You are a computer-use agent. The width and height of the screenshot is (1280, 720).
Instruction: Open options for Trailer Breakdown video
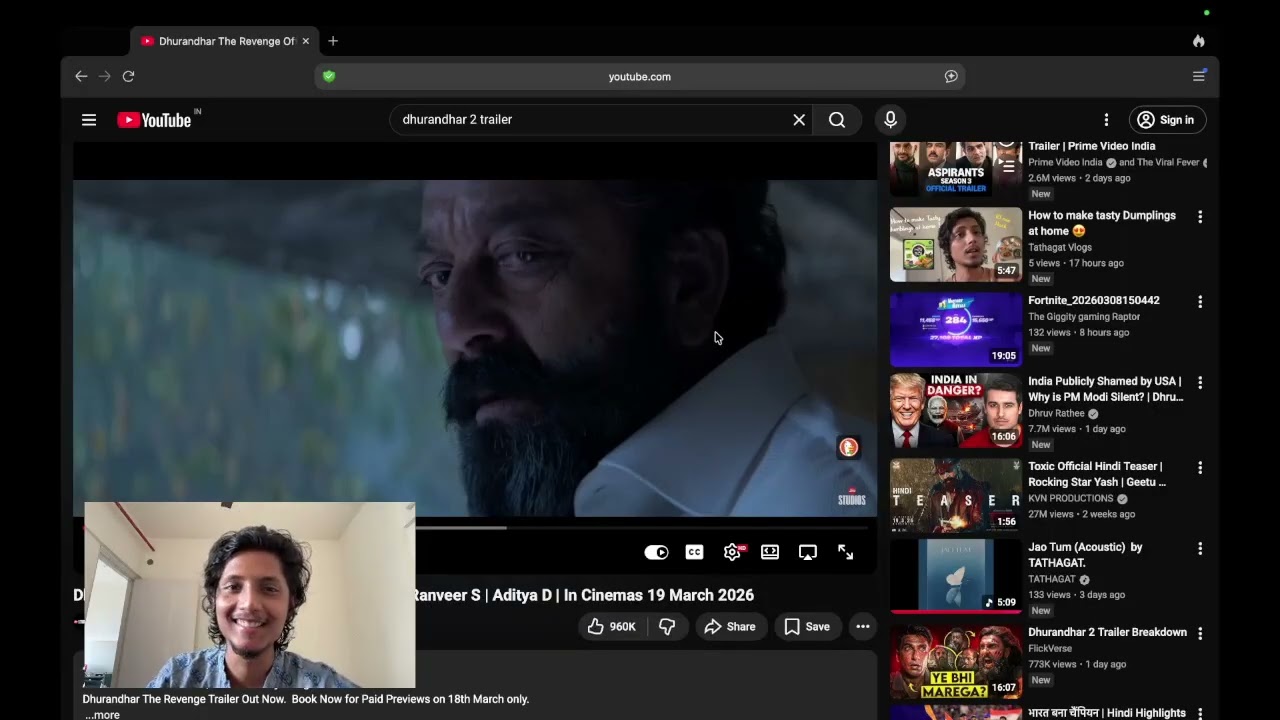click(x=1200, y=634)
